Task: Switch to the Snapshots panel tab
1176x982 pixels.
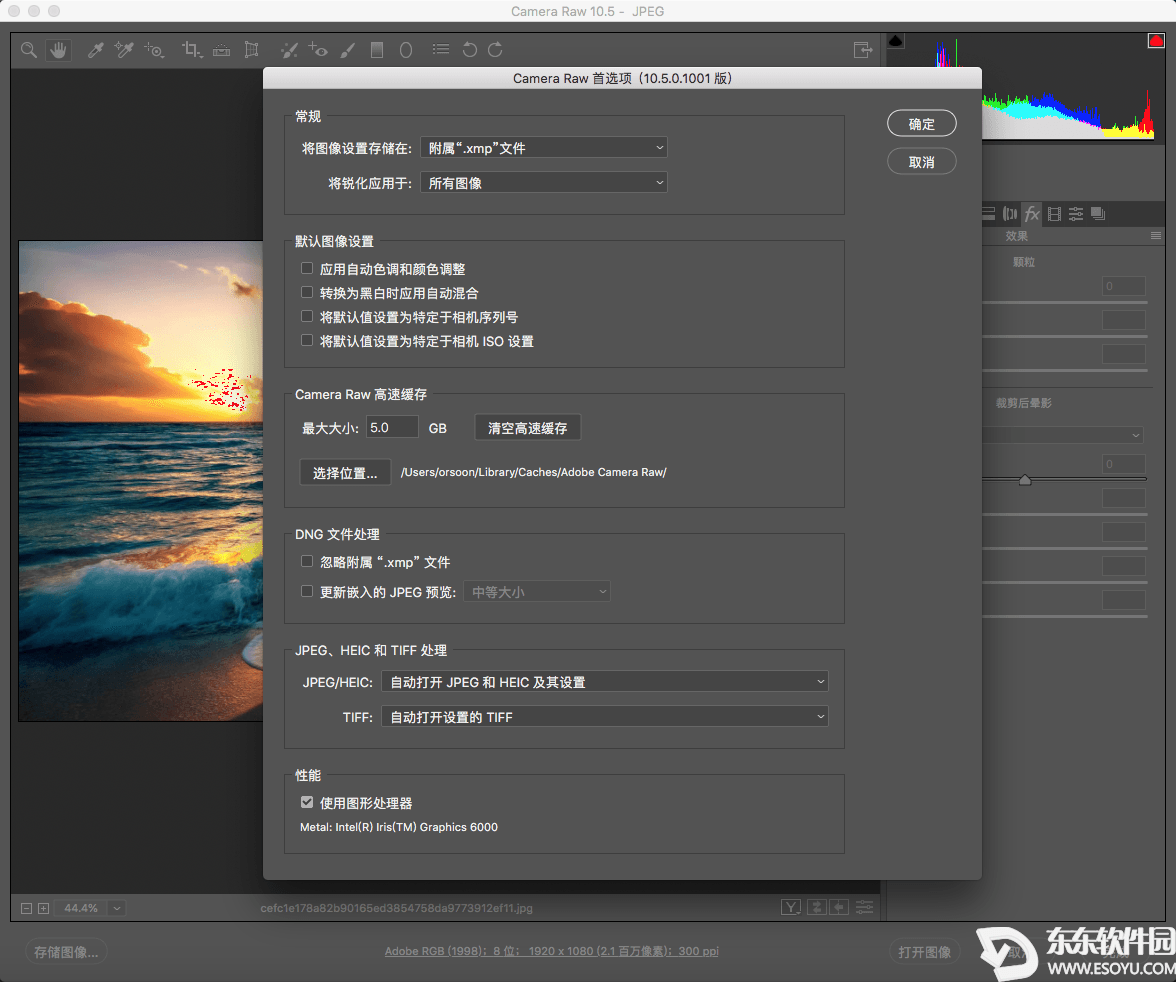Action: tap(1098, 214)
